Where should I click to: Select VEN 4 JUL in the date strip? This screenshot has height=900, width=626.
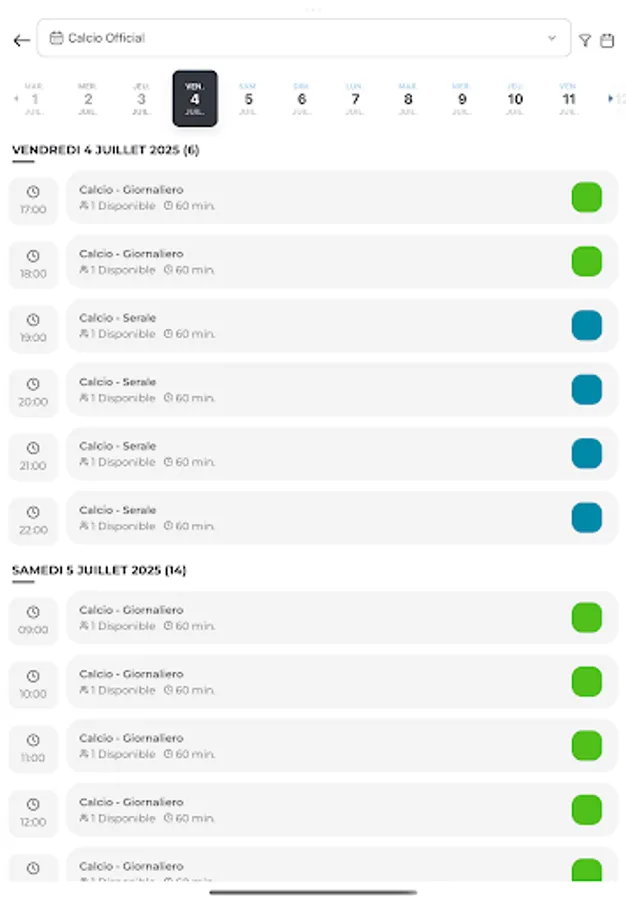click(195, 99)
